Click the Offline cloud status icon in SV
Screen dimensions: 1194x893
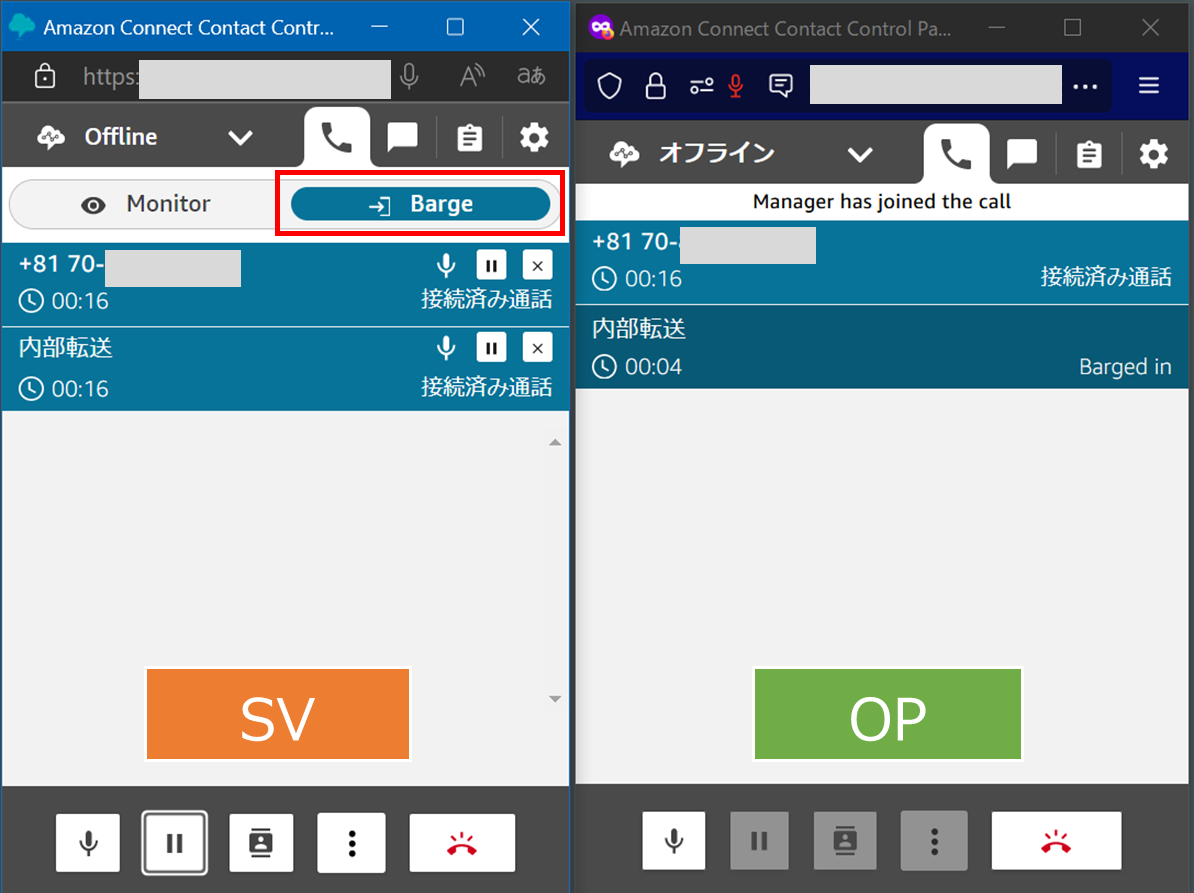click(x=51, y=138)
